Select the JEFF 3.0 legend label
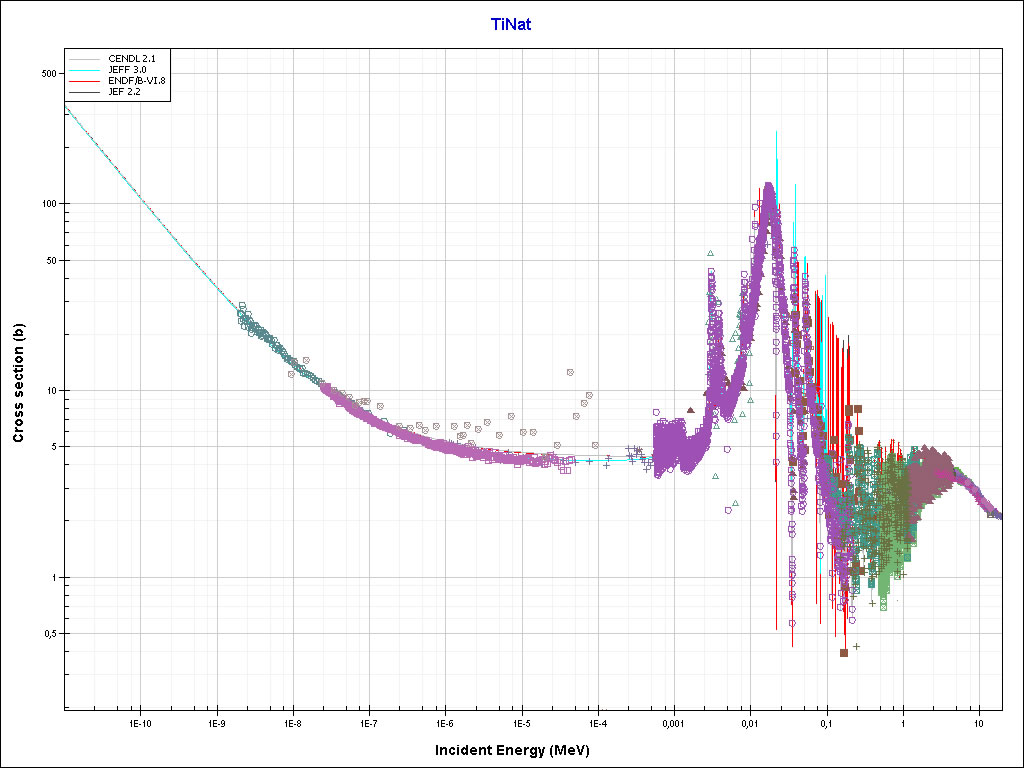The image size is (1024, 768). click(x=127, y=69)
